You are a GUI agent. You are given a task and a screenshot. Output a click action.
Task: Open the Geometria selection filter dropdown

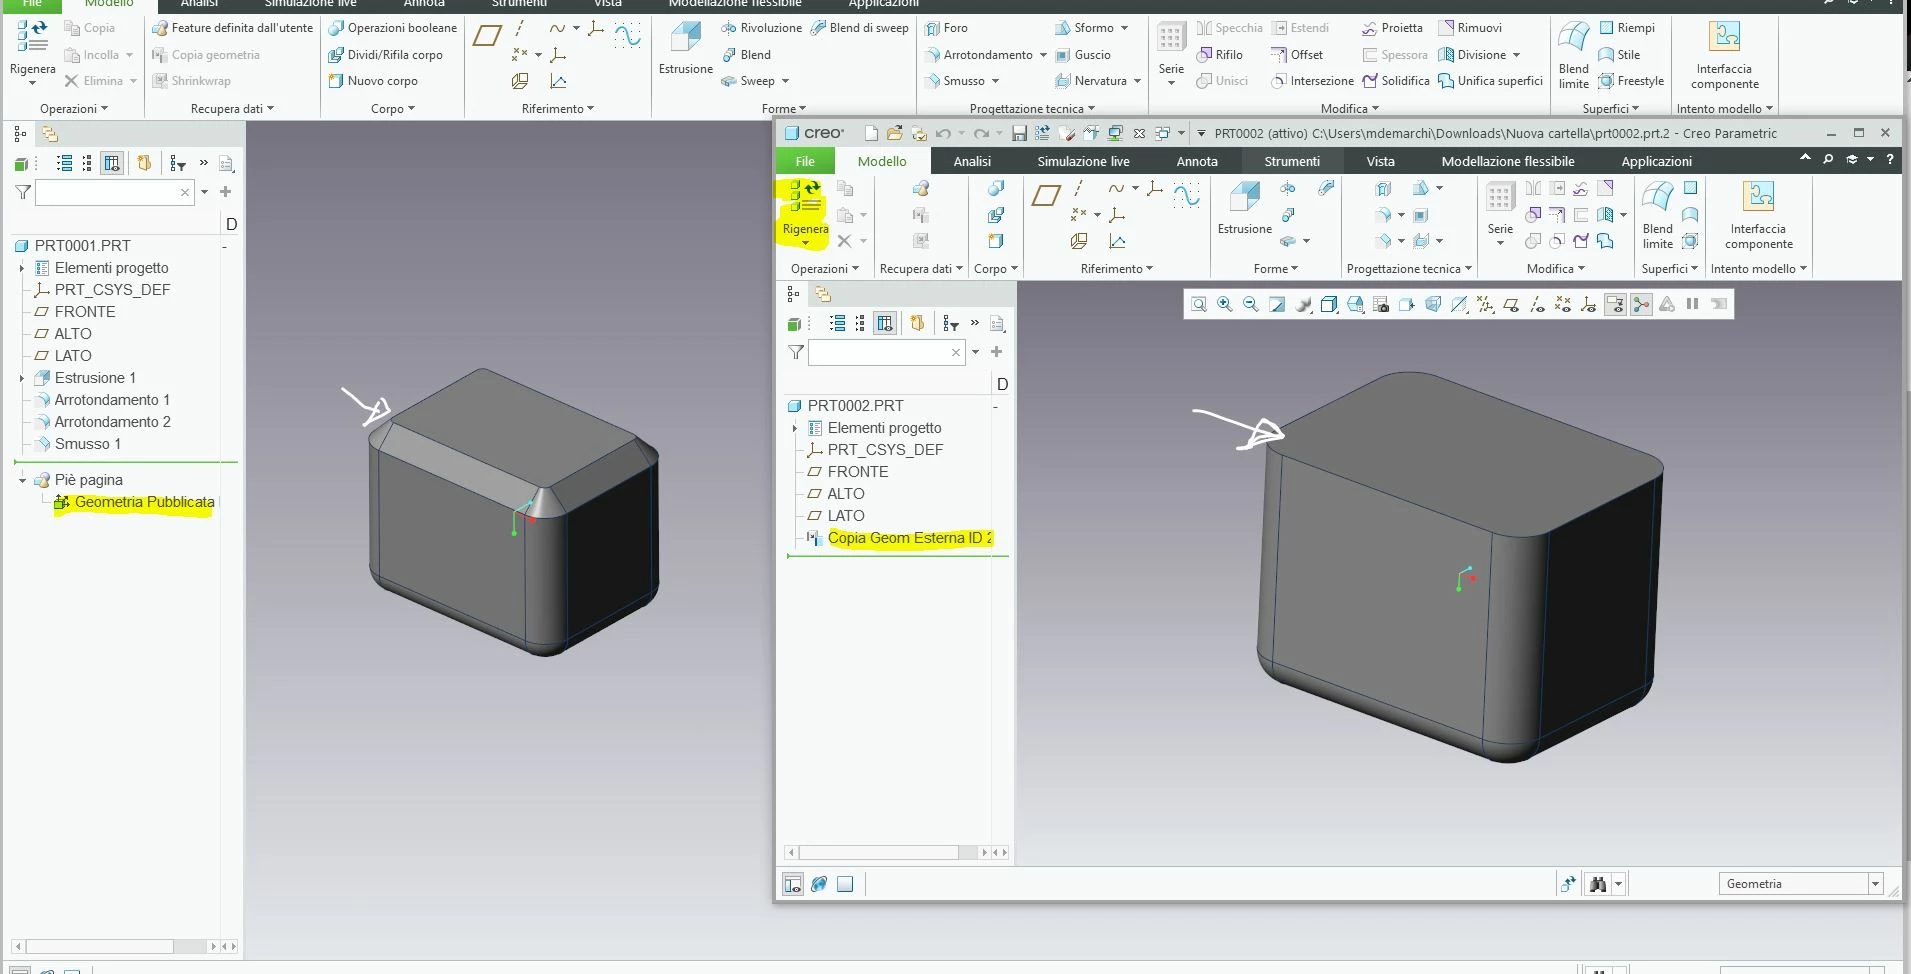click(1875, 884)
